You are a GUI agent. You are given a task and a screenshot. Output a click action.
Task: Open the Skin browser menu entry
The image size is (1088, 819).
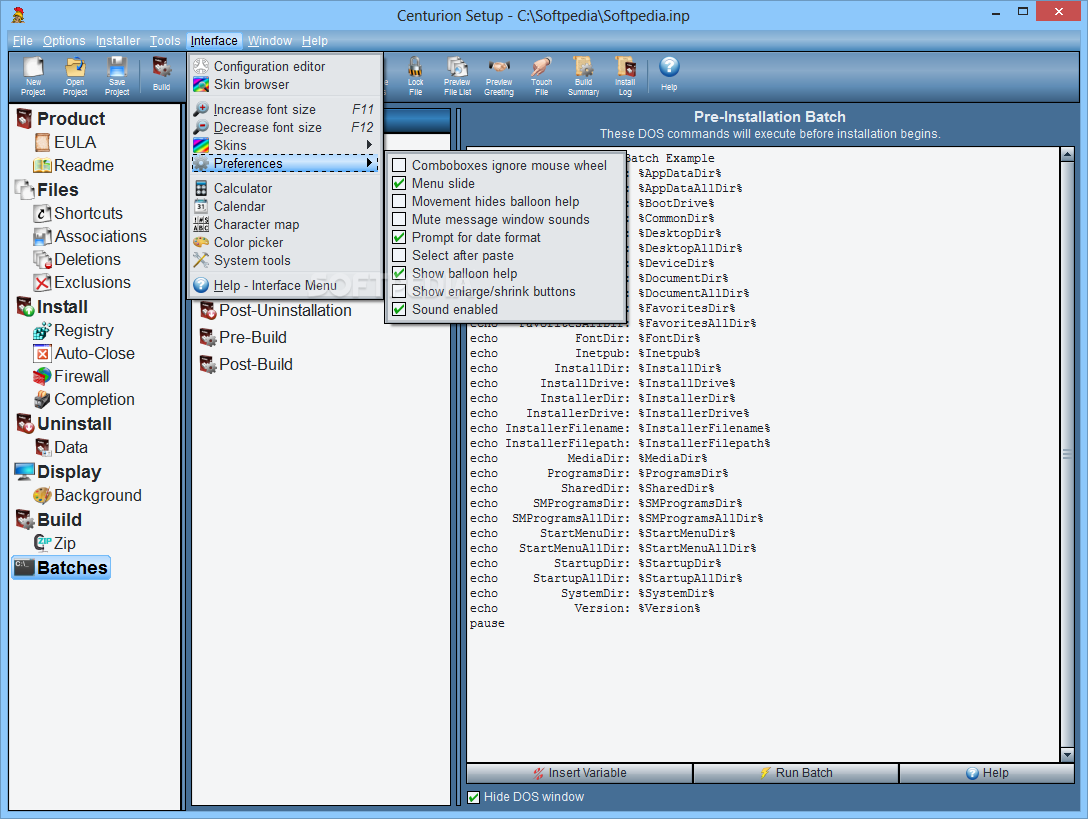(x=286, y=84)
